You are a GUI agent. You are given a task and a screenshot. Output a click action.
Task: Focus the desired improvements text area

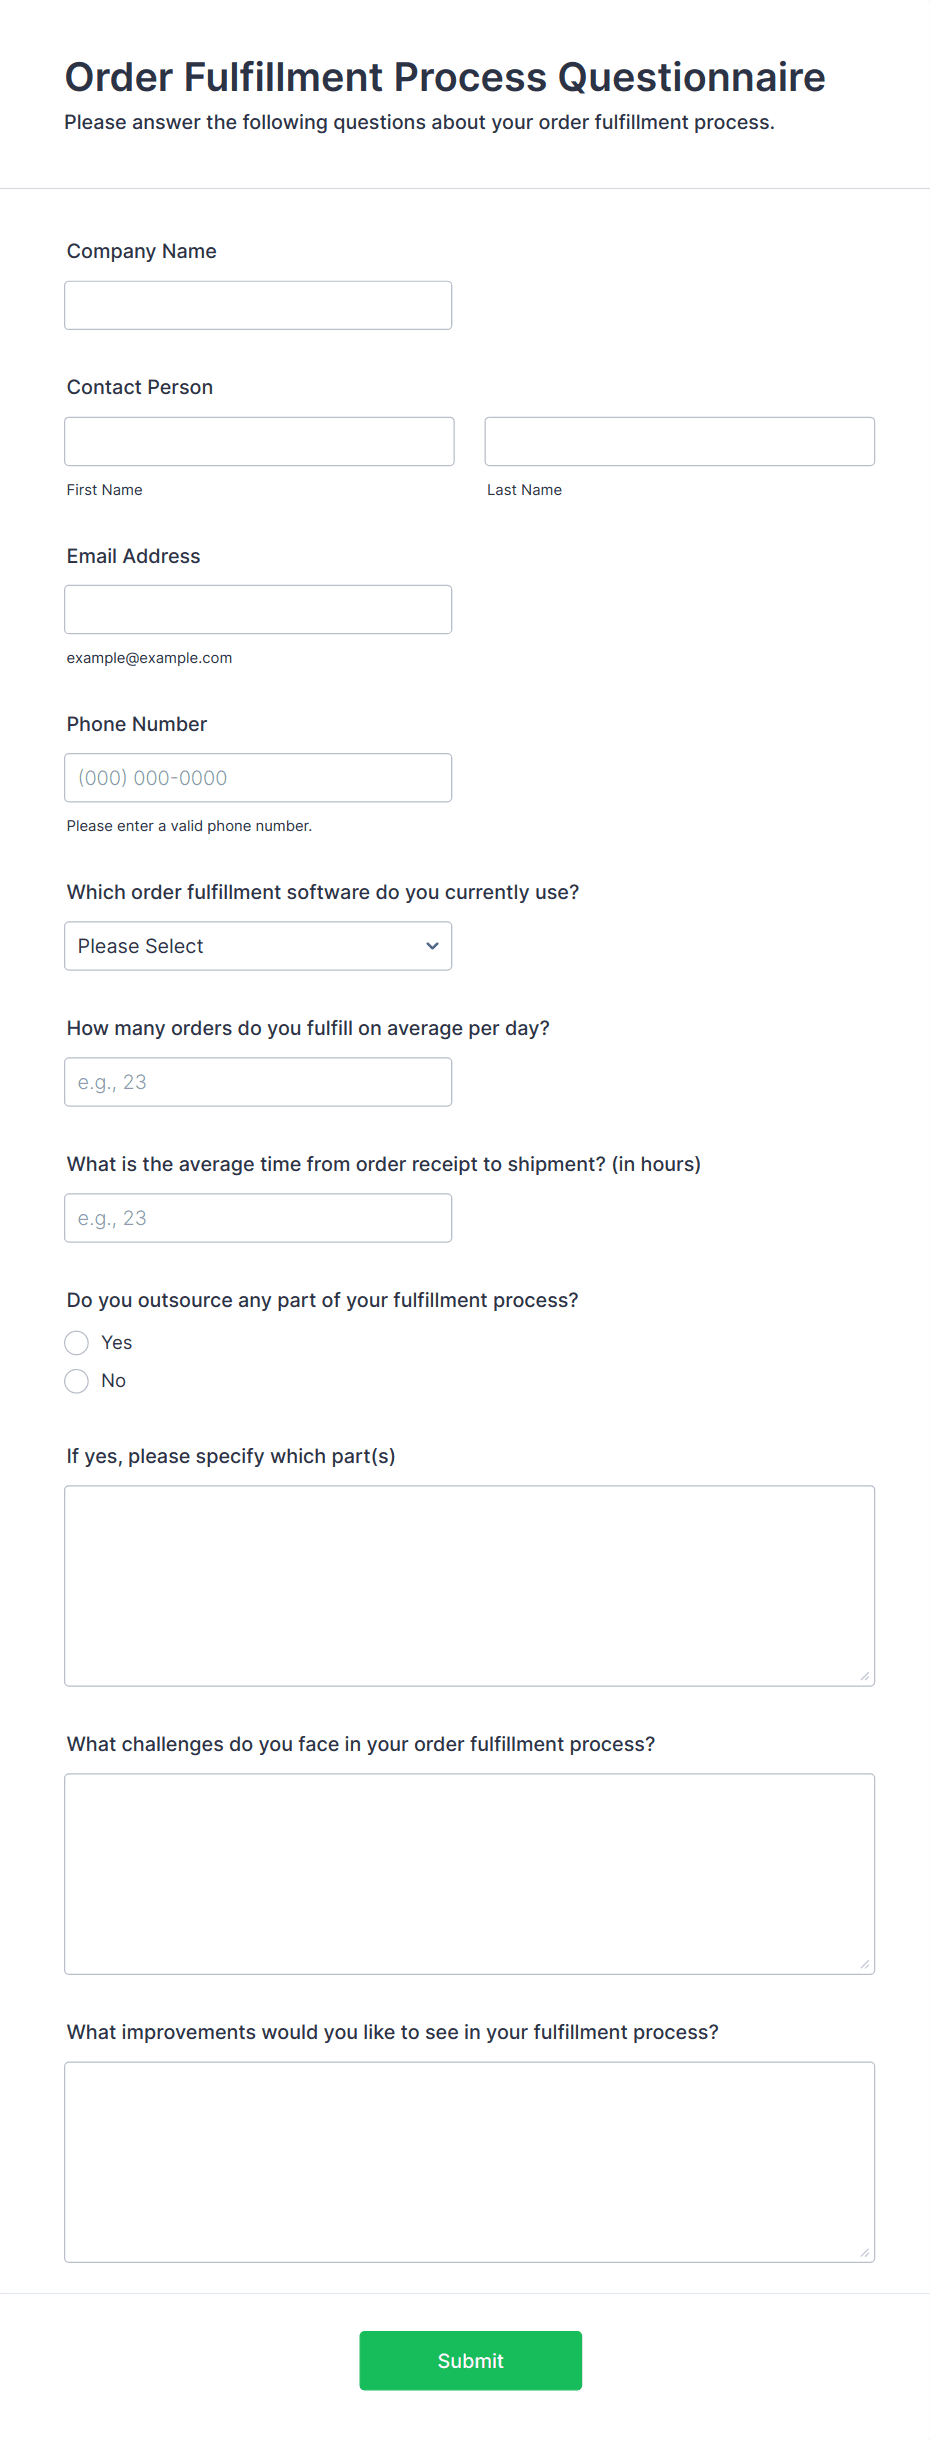coord(469,2161)
